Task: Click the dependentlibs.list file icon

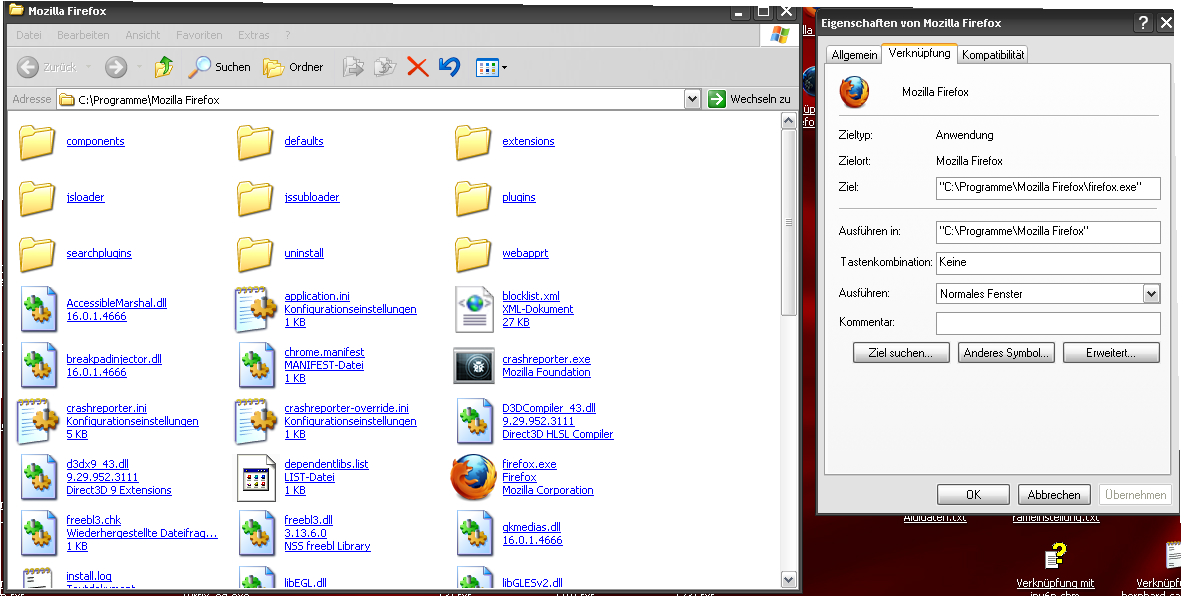Action: (x=256, y=478)
